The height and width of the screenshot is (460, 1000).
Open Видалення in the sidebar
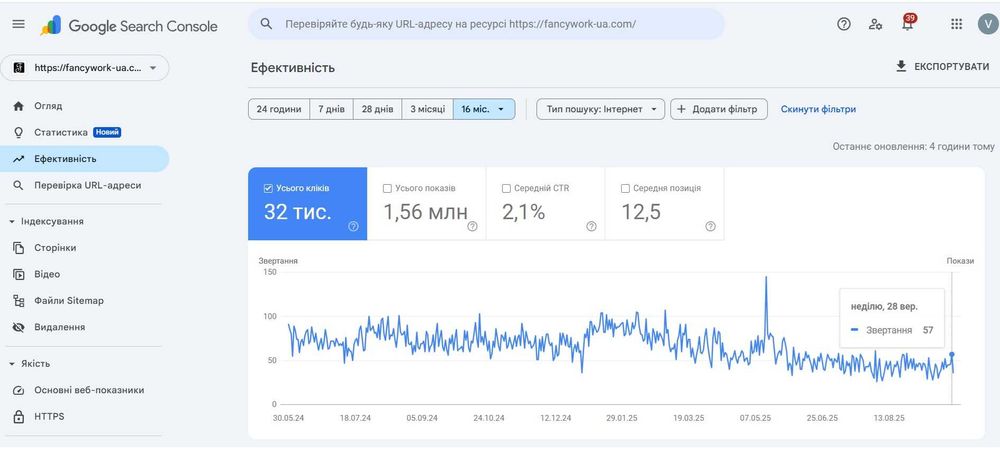tap(84, 327)
